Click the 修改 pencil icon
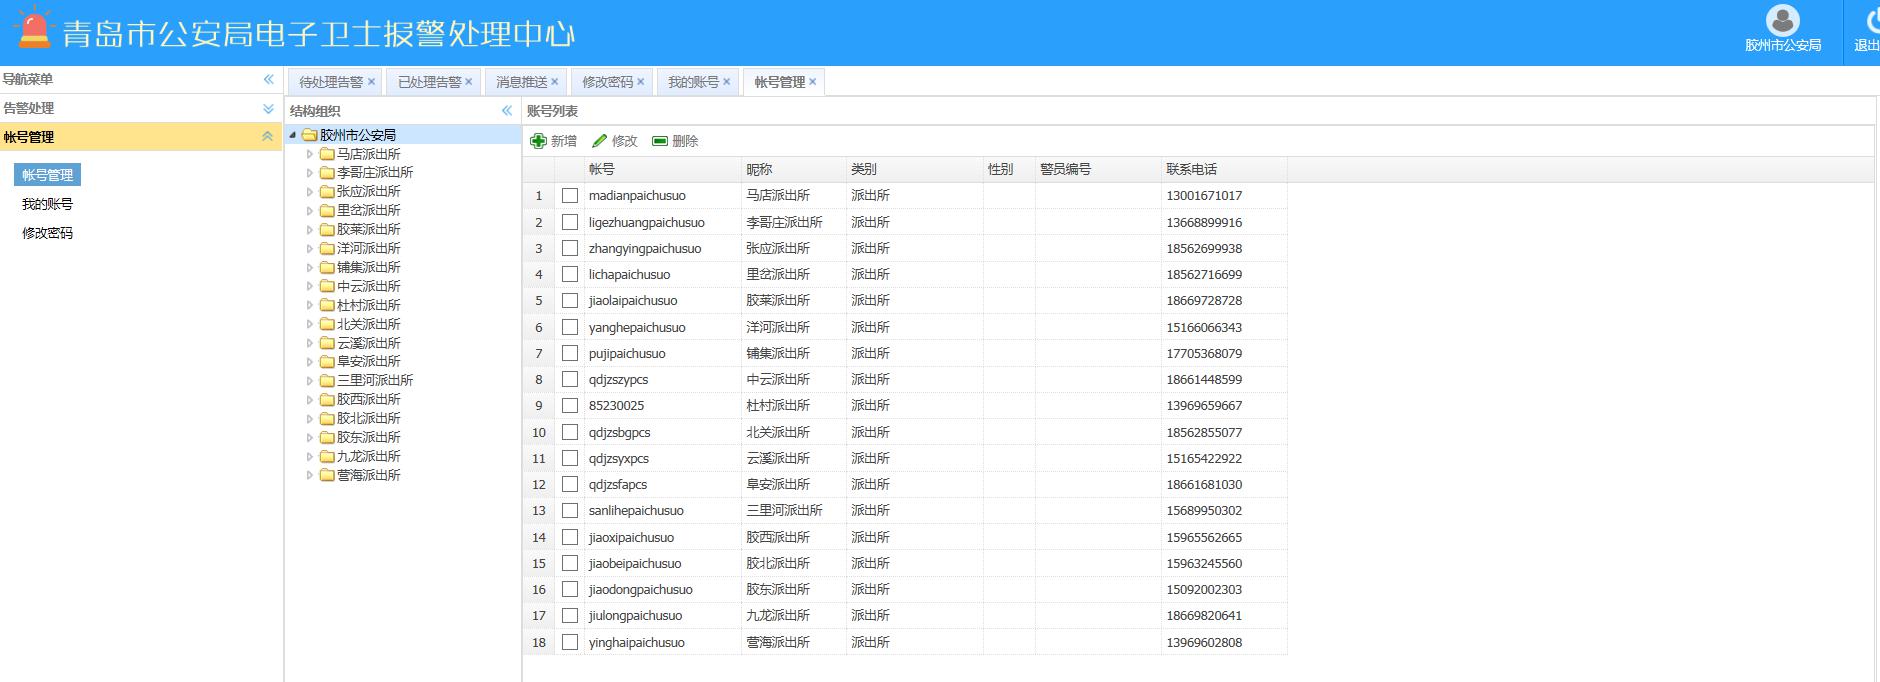The height and width of the screenshot is (682, 1880). (x=600, y=141)
